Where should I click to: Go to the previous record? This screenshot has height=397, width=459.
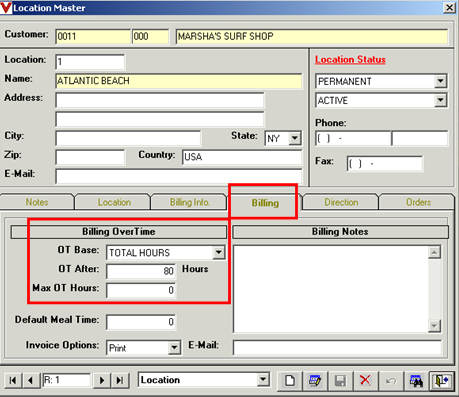(x=31, y=380)
